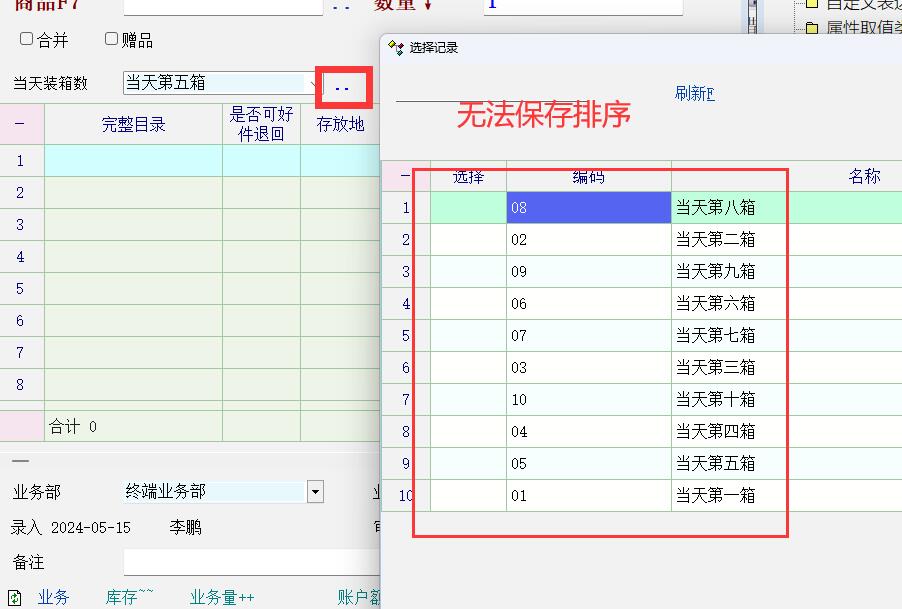Click the 完整目录 column header
Screen dimensions: 902x609
point(133,125)
